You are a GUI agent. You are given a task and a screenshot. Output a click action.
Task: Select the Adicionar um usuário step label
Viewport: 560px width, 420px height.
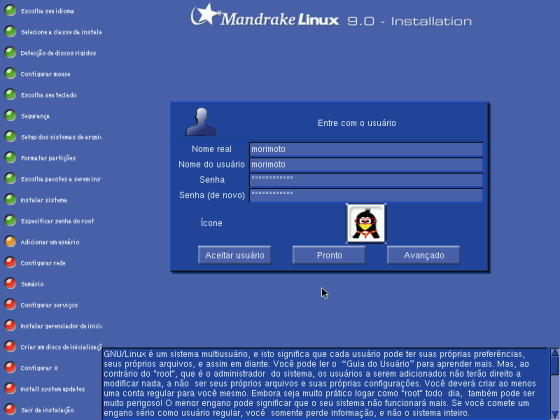point(50,242)
